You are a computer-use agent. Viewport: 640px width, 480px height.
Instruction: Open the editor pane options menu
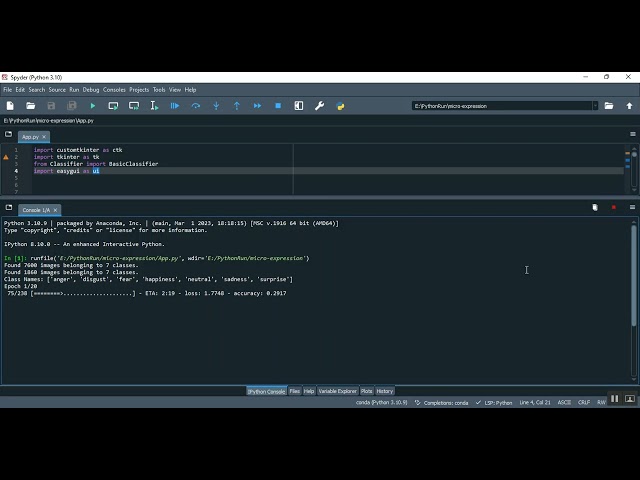coord(633,134)
